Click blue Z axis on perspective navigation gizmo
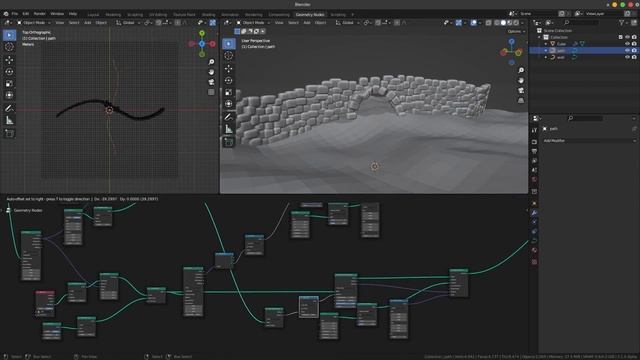This screenshot has width=640, height=360. click(511, 42)
